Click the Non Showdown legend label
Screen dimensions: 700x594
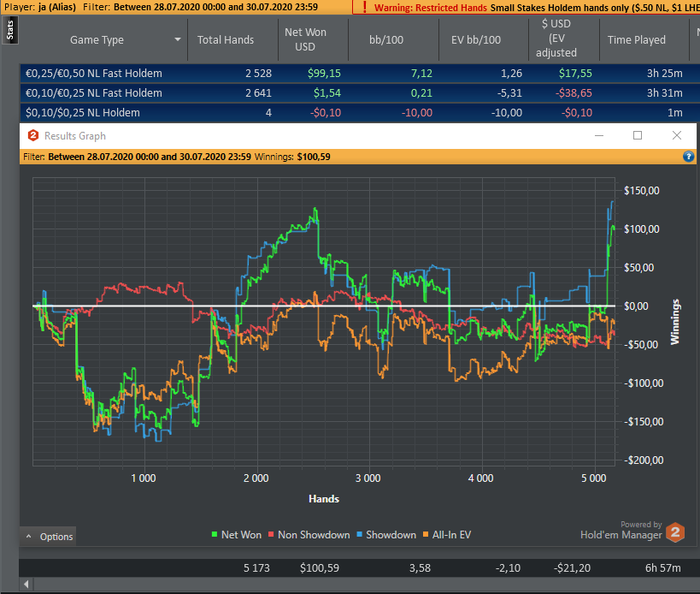click(314, 535)
